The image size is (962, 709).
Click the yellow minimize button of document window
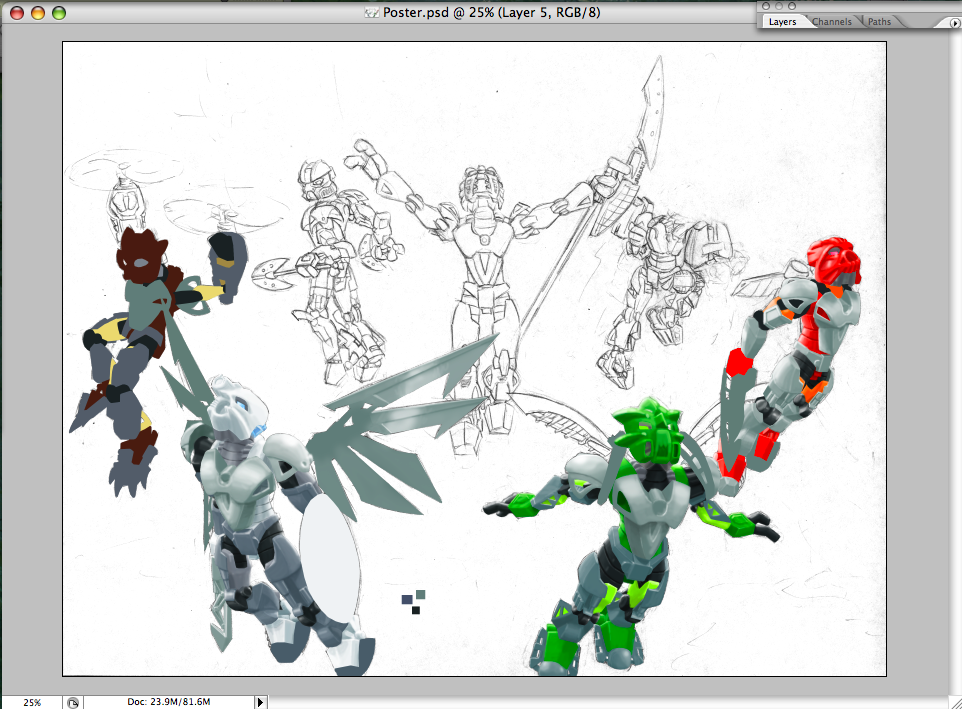tap(38, 13)
